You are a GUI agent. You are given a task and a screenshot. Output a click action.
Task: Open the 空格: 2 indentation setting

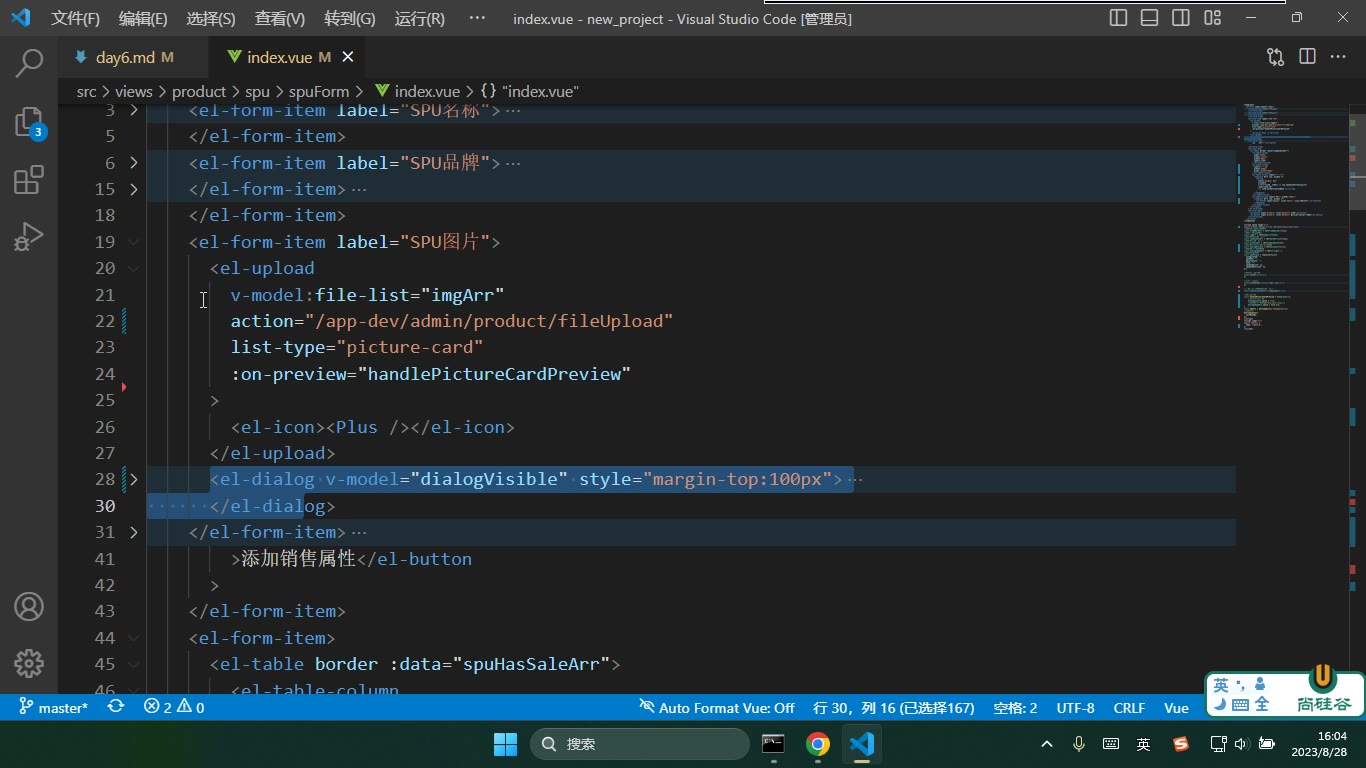[x=1015, y=707]
